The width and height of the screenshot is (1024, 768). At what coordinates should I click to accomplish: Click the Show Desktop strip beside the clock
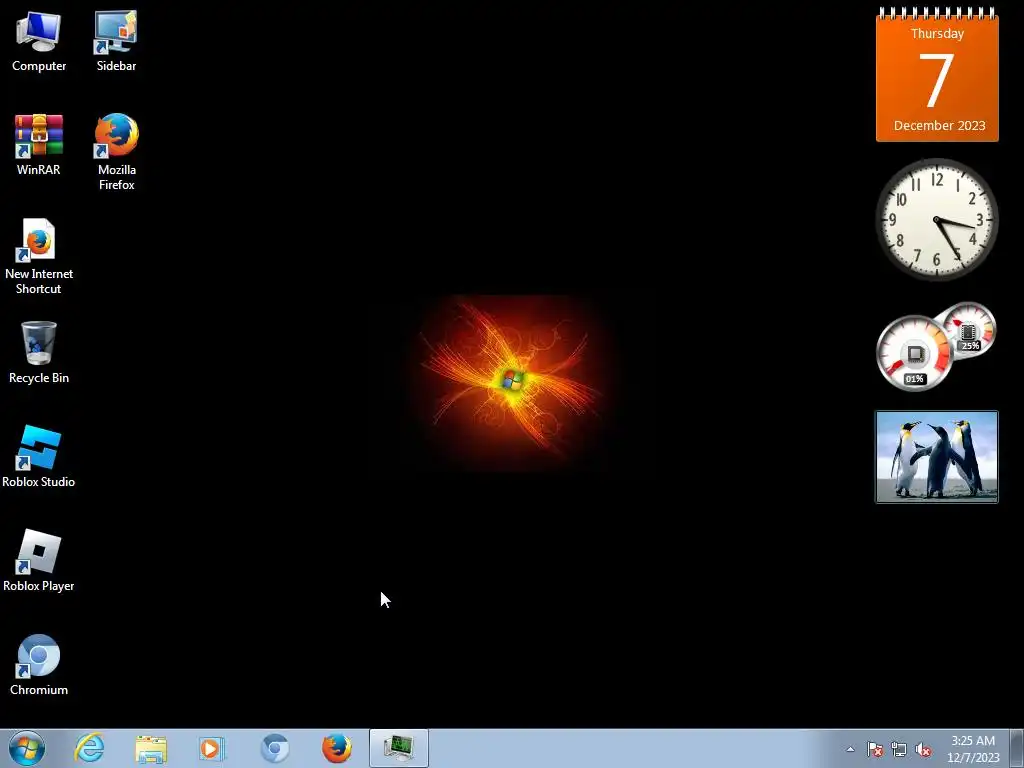pyautogui.click(x=1017, y=748)
